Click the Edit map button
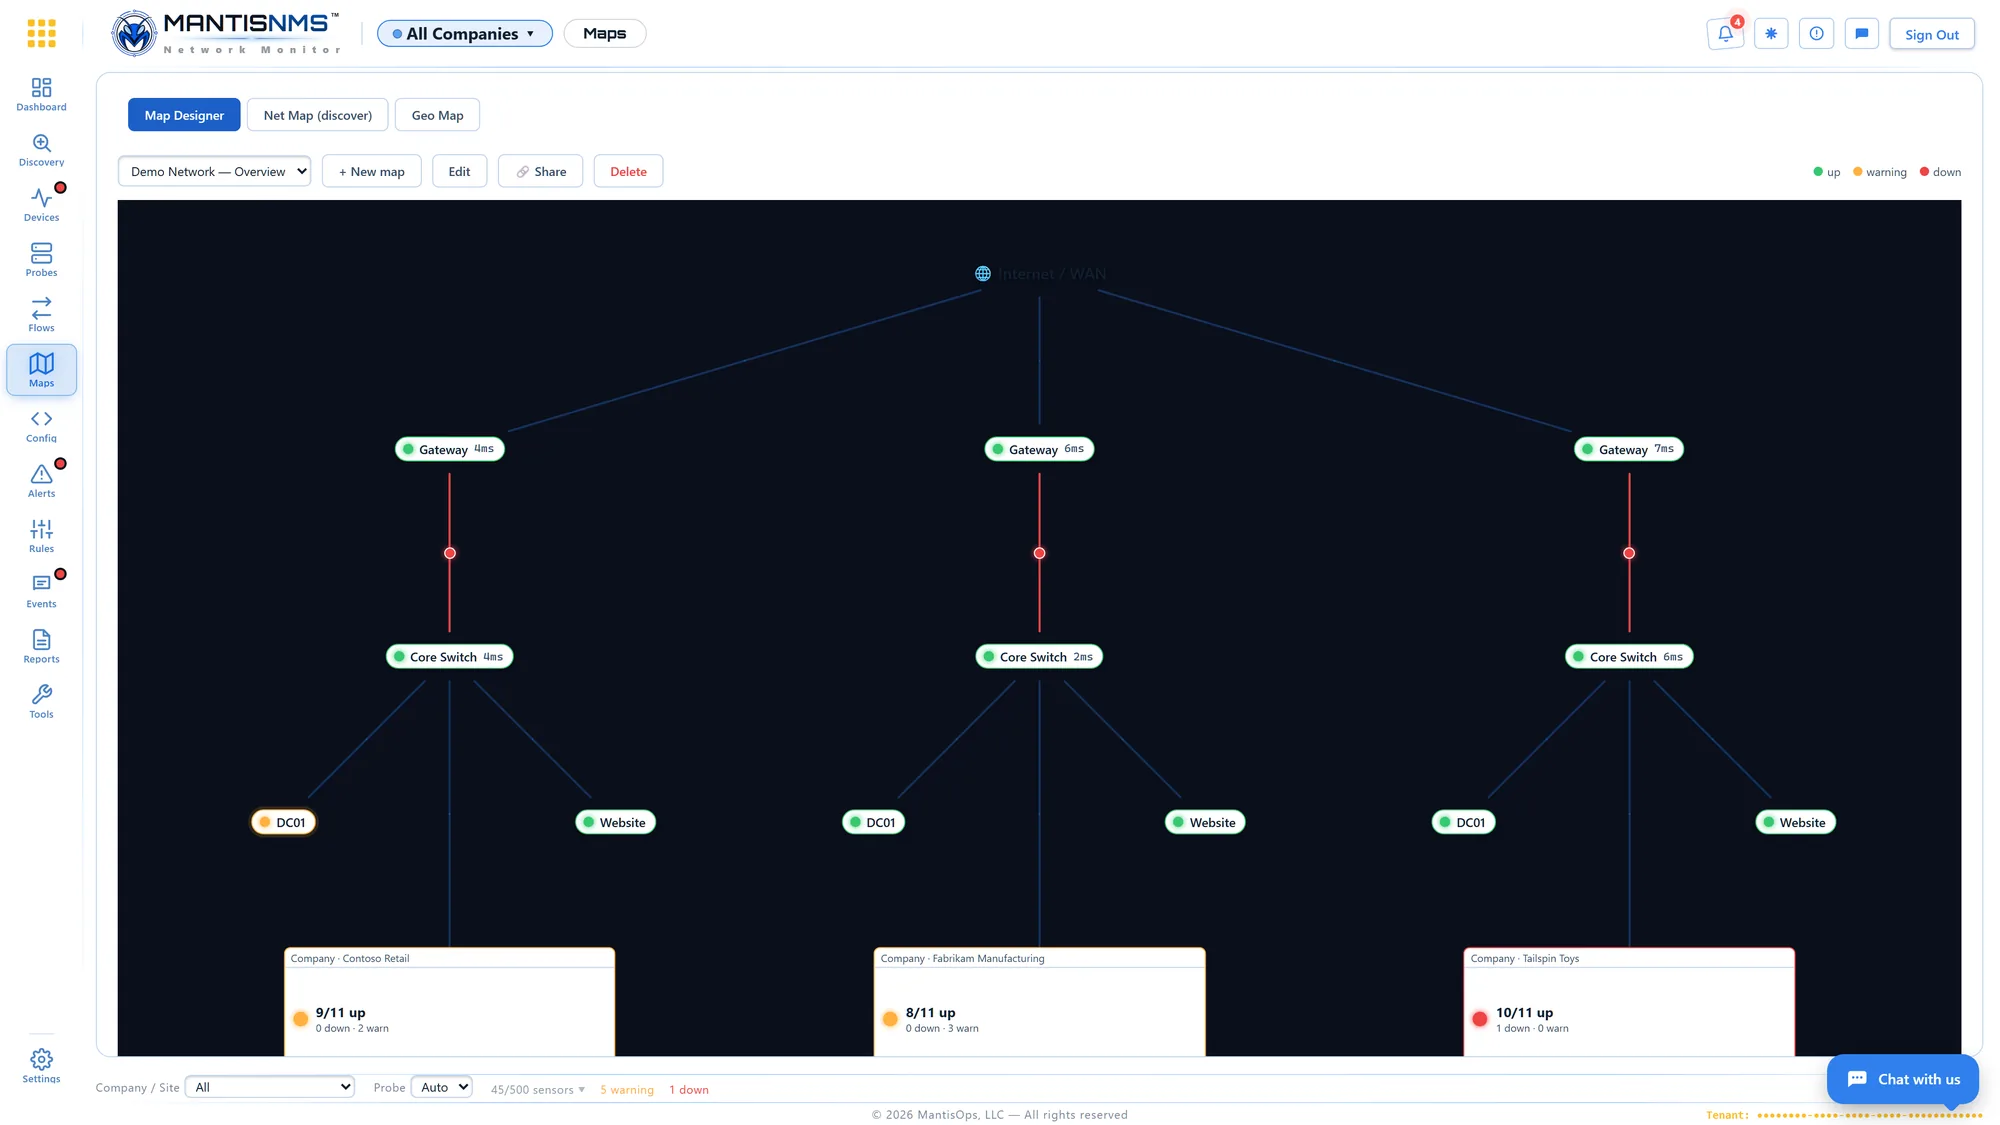 coord(459,171)
